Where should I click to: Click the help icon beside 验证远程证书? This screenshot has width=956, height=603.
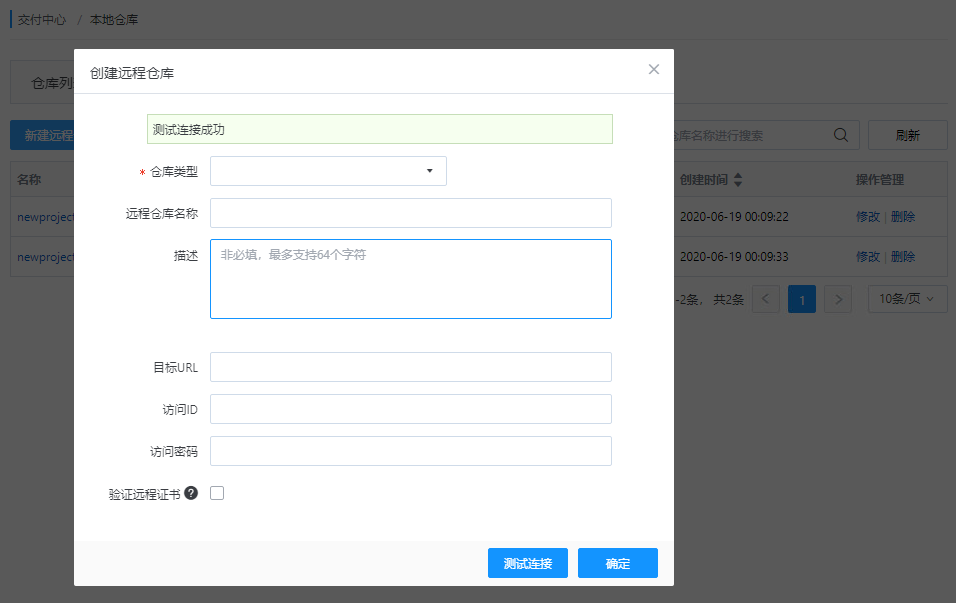[x=191, y=493]
